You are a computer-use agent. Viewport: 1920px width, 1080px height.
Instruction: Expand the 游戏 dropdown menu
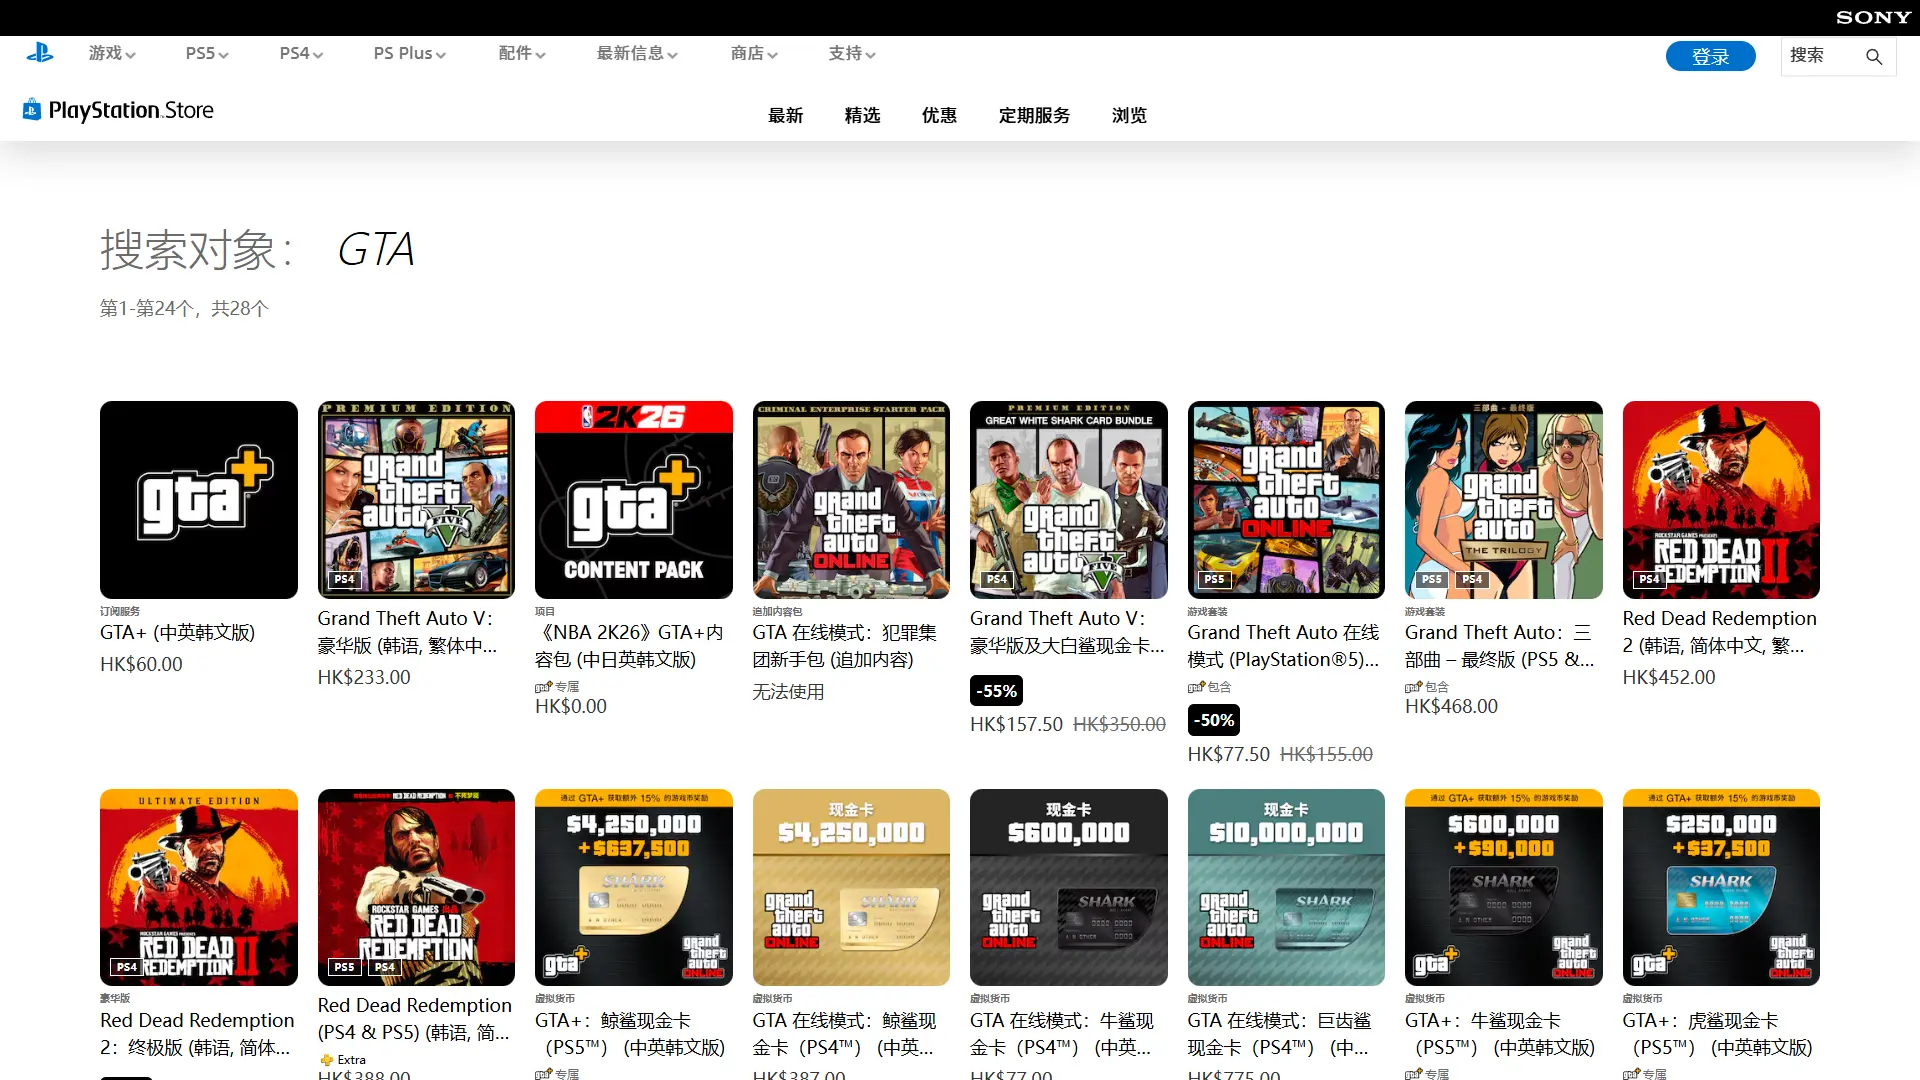pyautogui.click(x=111, y=53)
